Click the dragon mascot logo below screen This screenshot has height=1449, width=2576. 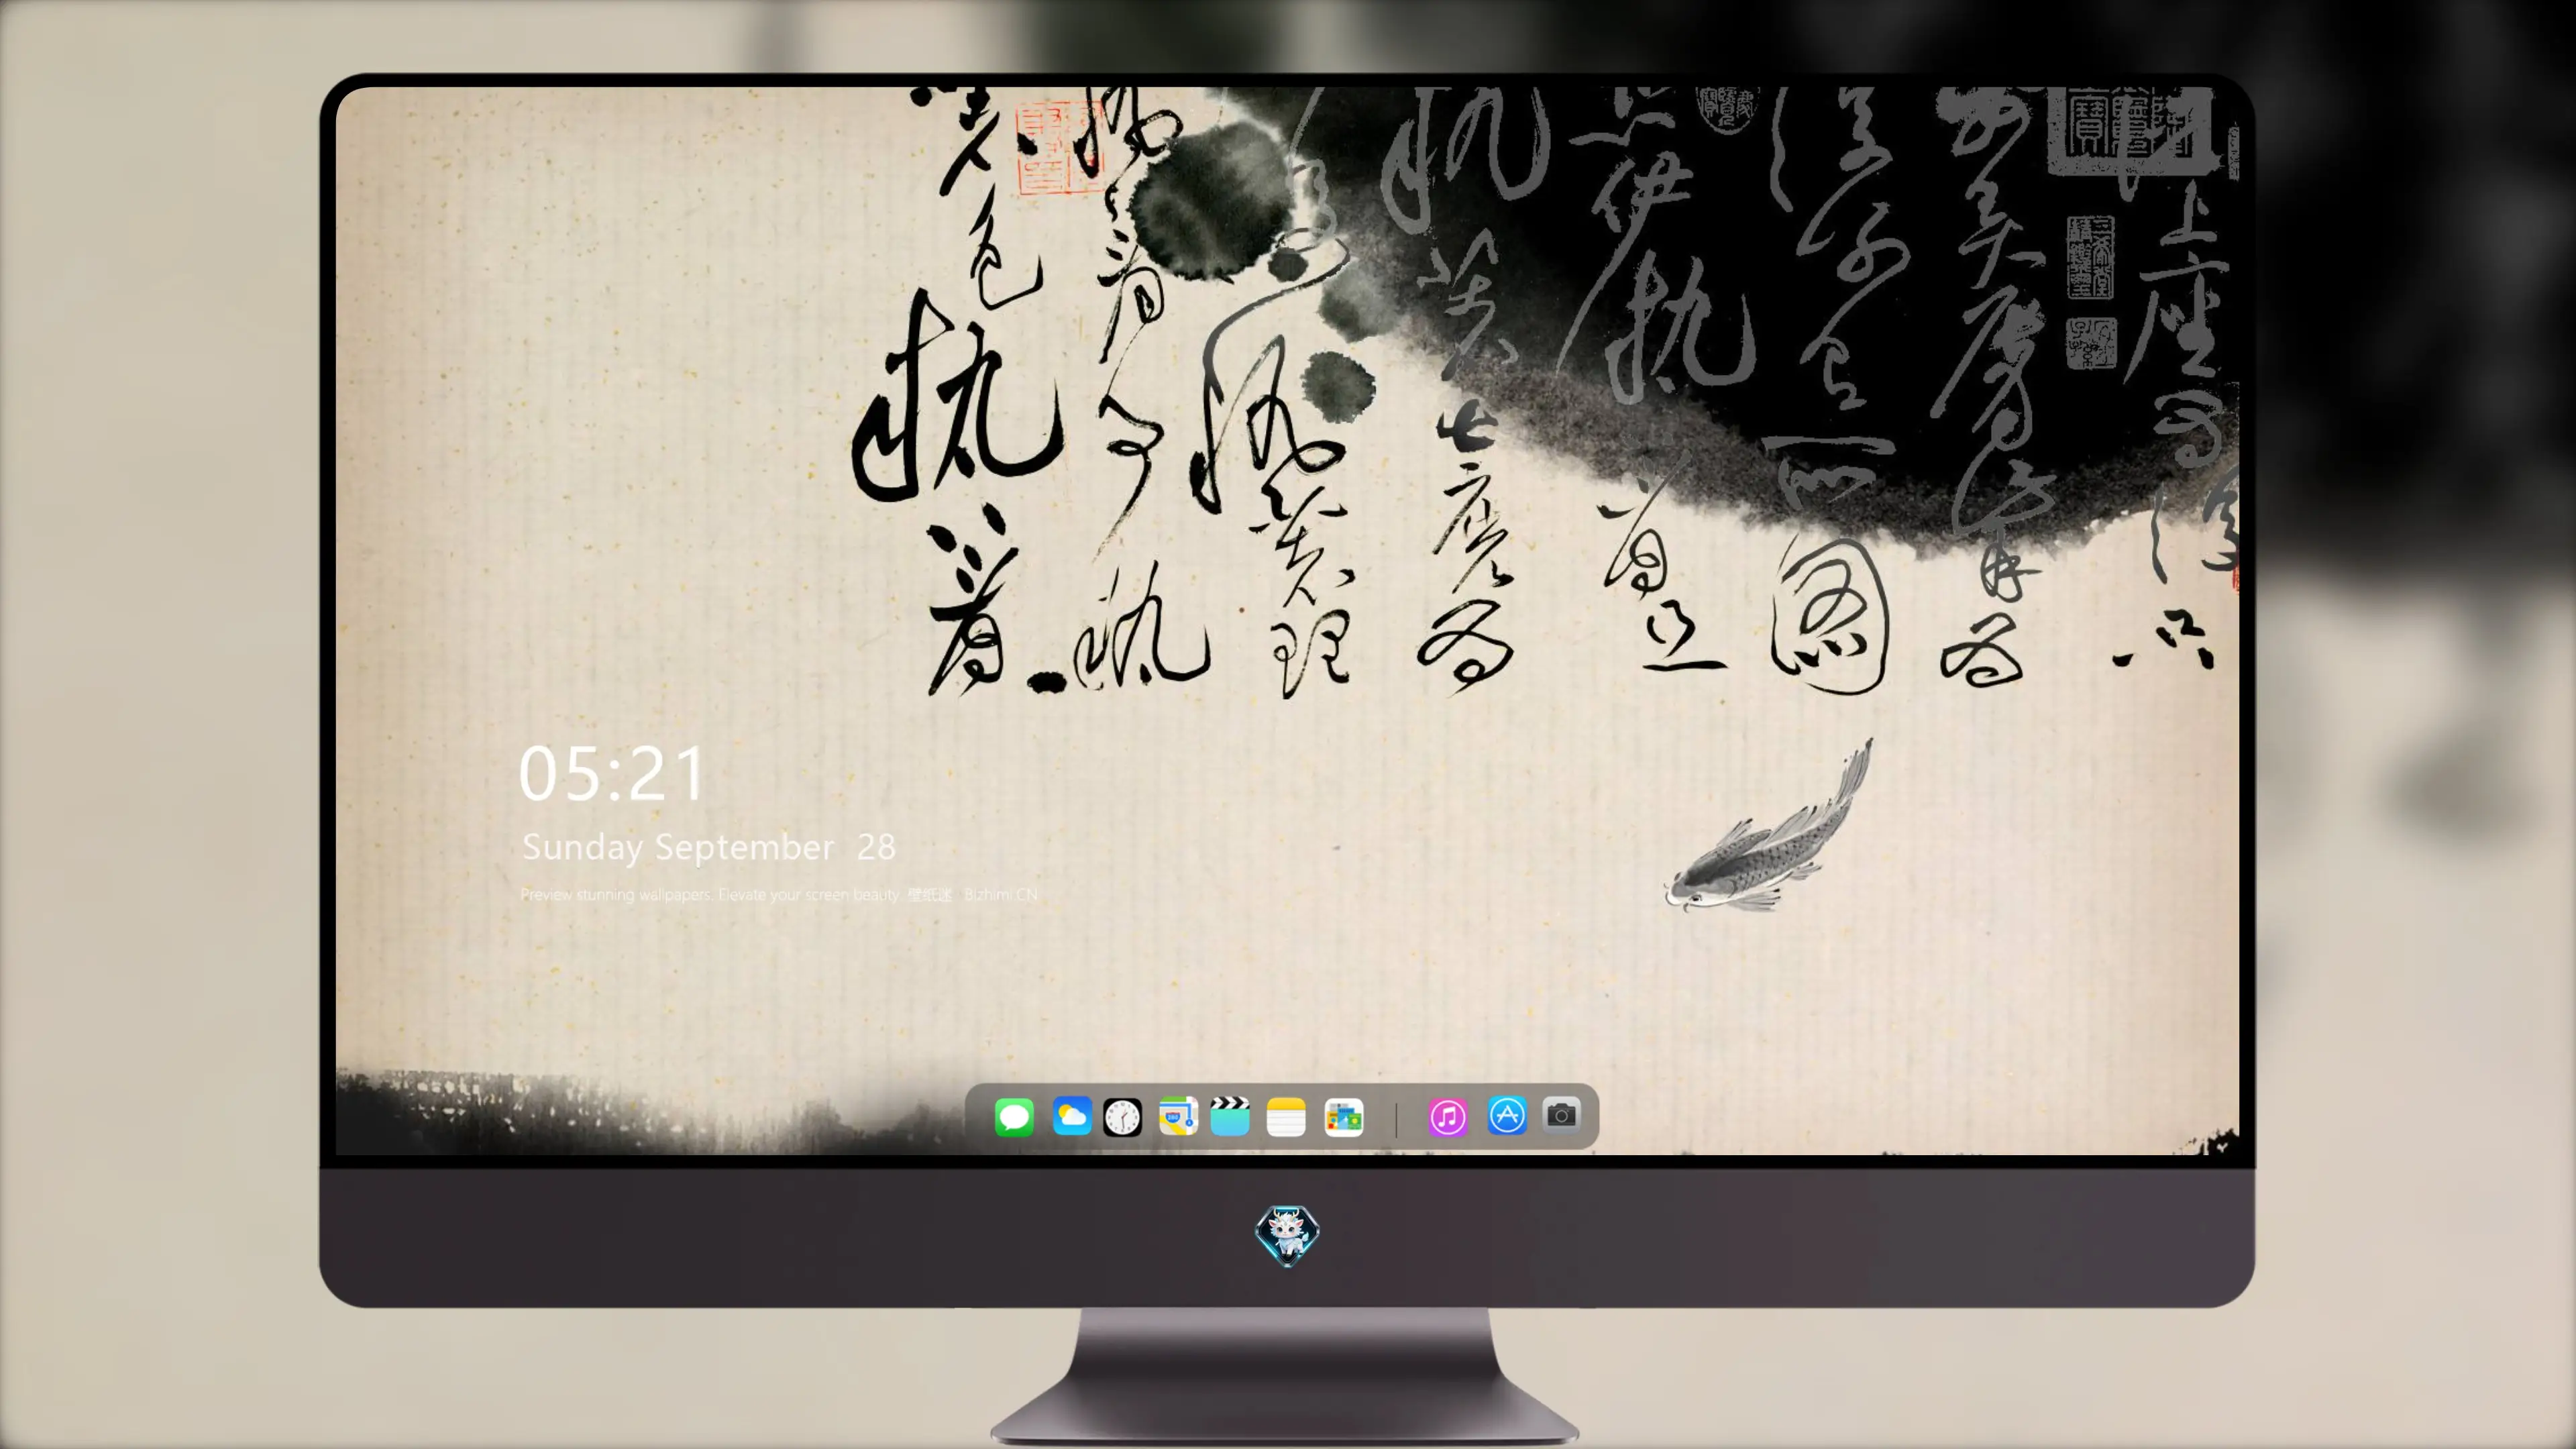click(1287, 1235)
